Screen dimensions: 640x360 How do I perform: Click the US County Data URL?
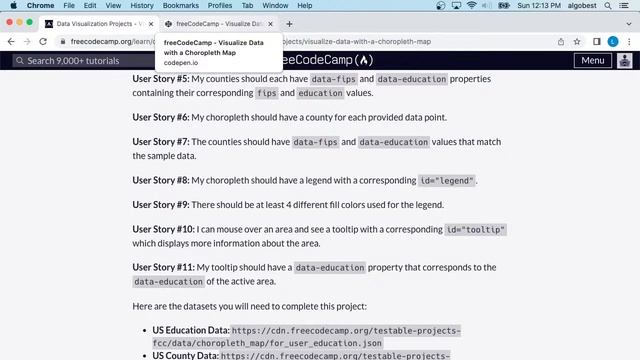click(x=336, y=356)
